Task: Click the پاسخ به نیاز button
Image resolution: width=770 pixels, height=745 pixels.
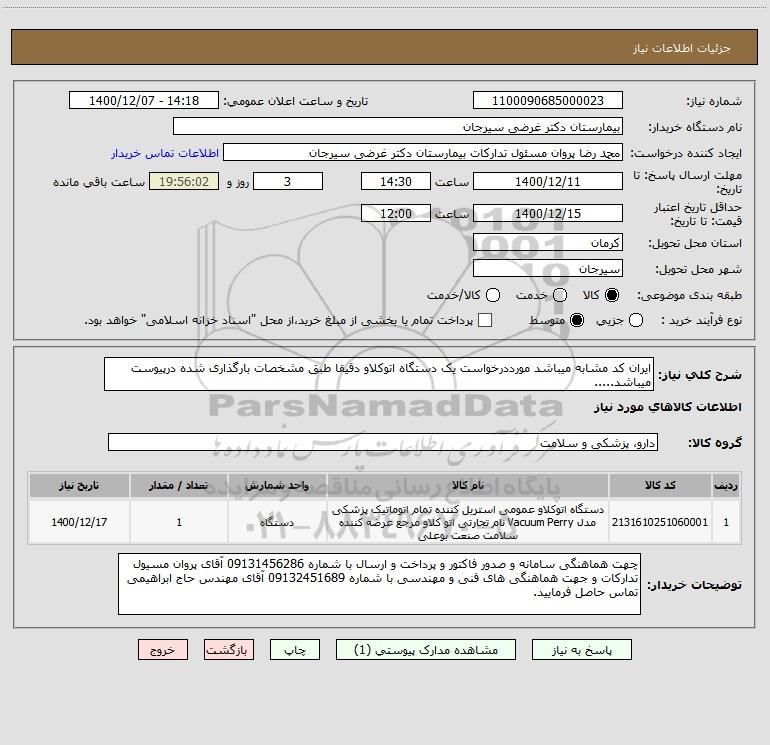Action: 582,650
